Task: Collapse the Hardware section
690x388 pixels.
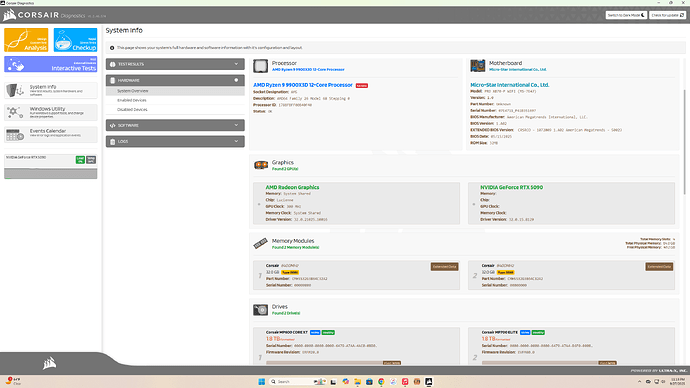Action: pos(175,81)
